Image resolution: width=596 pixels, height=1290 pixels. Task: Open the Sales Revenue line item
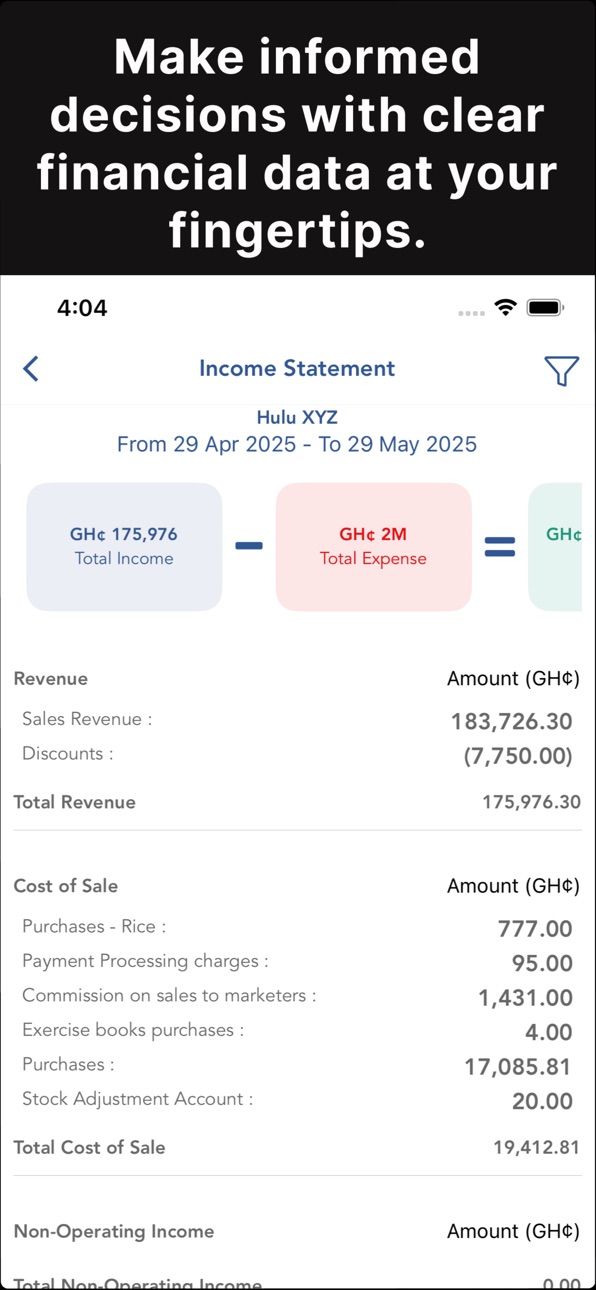[x=297, y=720]
